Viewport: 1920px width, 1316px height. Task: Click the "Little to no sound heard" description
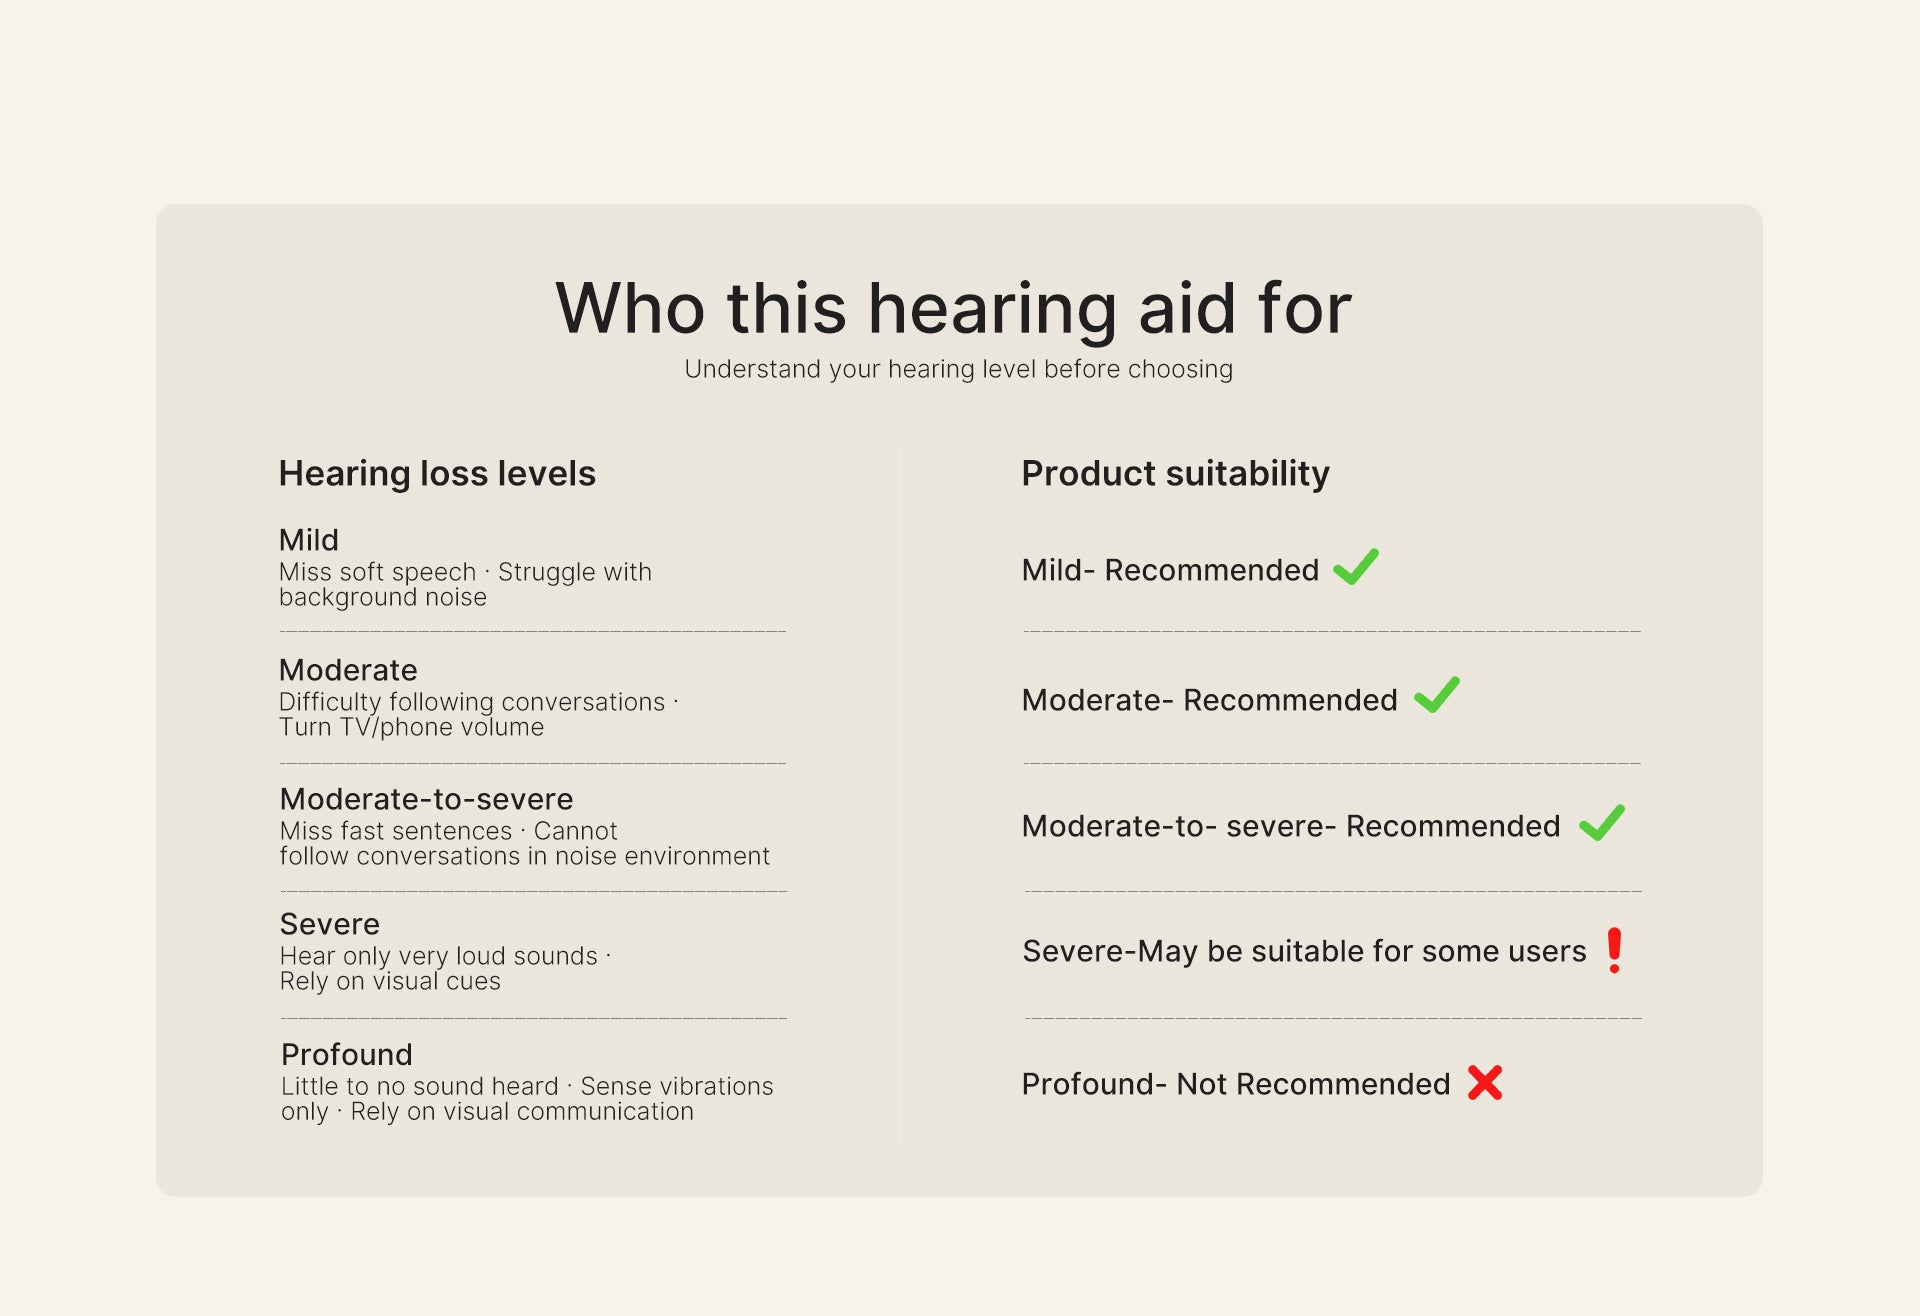point(420,1086)
